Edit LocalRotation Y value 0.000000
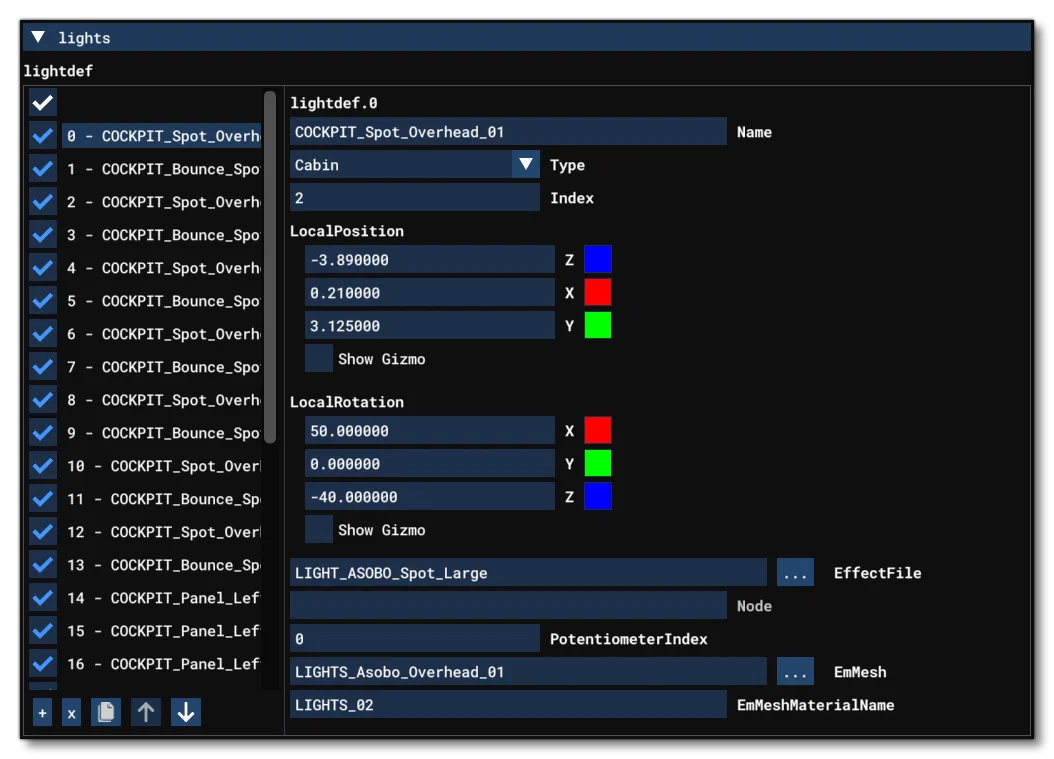Screen dimensions: 1054x759 (430, 463)
